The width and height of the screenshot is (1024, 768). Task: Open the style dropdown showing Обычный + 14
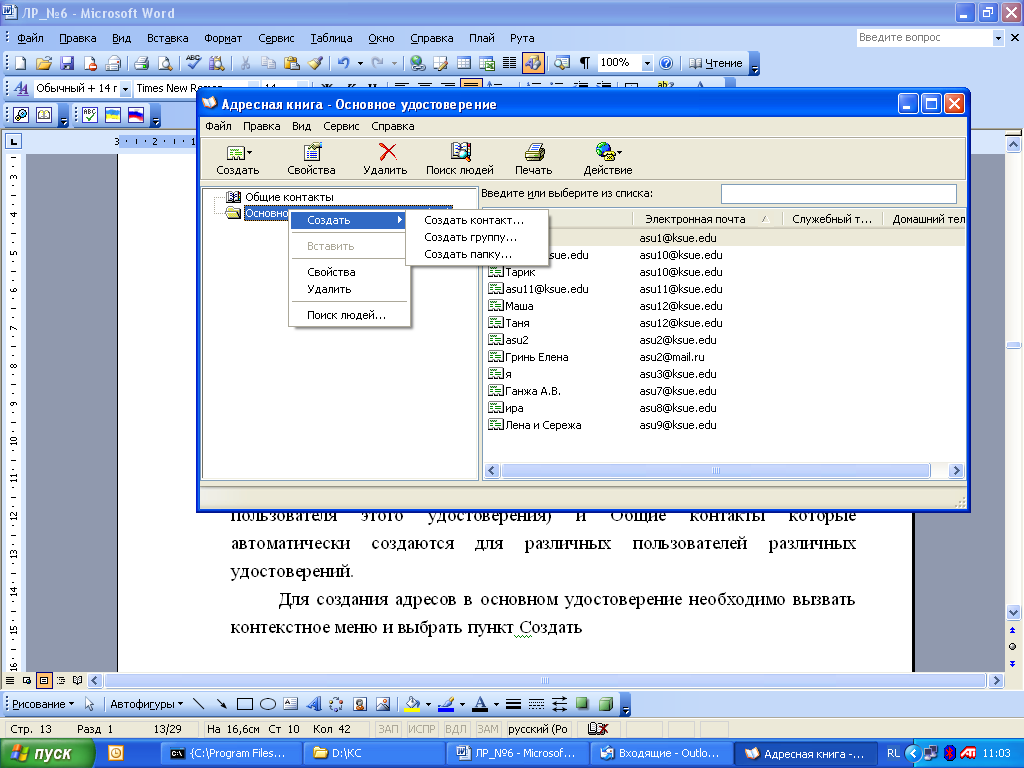pos(125,88)
